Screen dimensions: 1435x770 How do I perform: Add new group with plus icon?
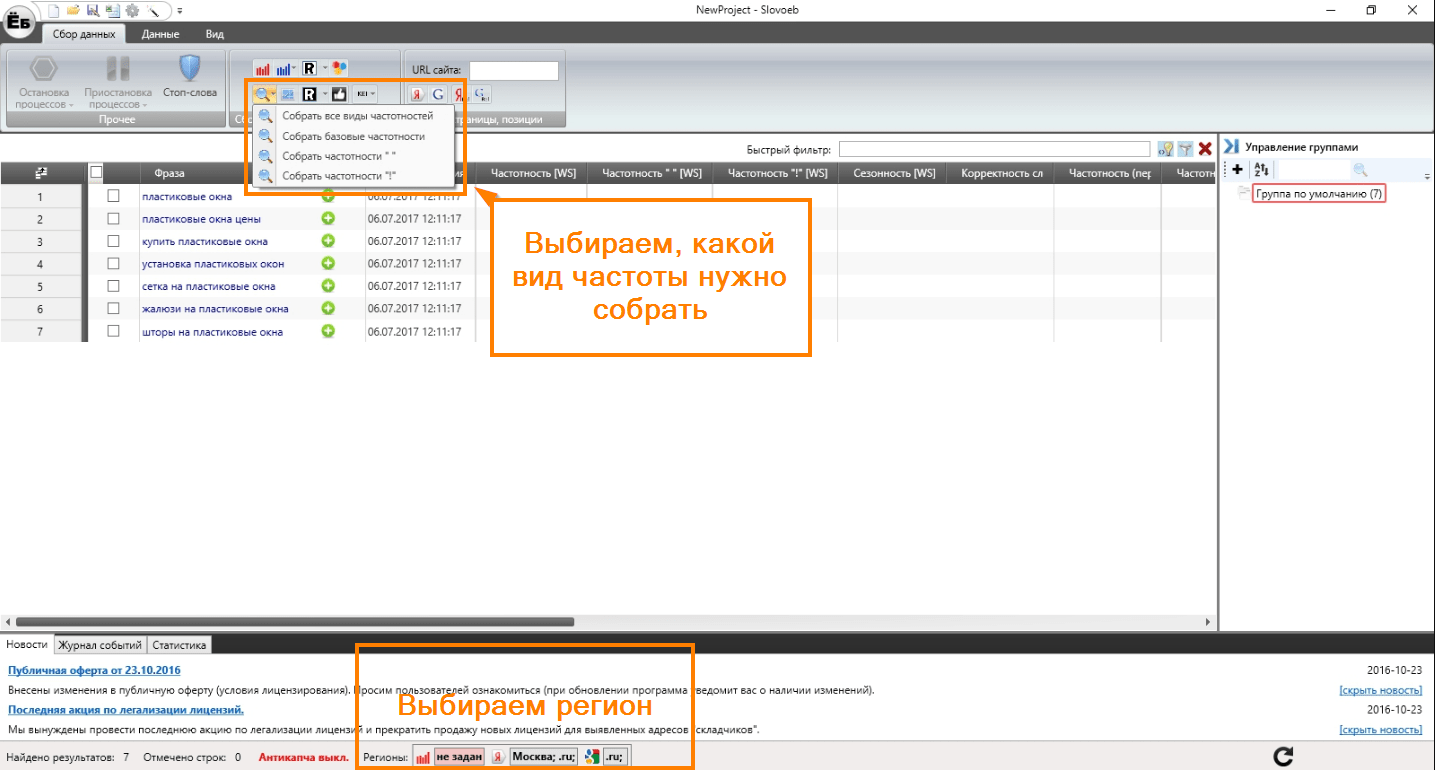[1237, 170]
